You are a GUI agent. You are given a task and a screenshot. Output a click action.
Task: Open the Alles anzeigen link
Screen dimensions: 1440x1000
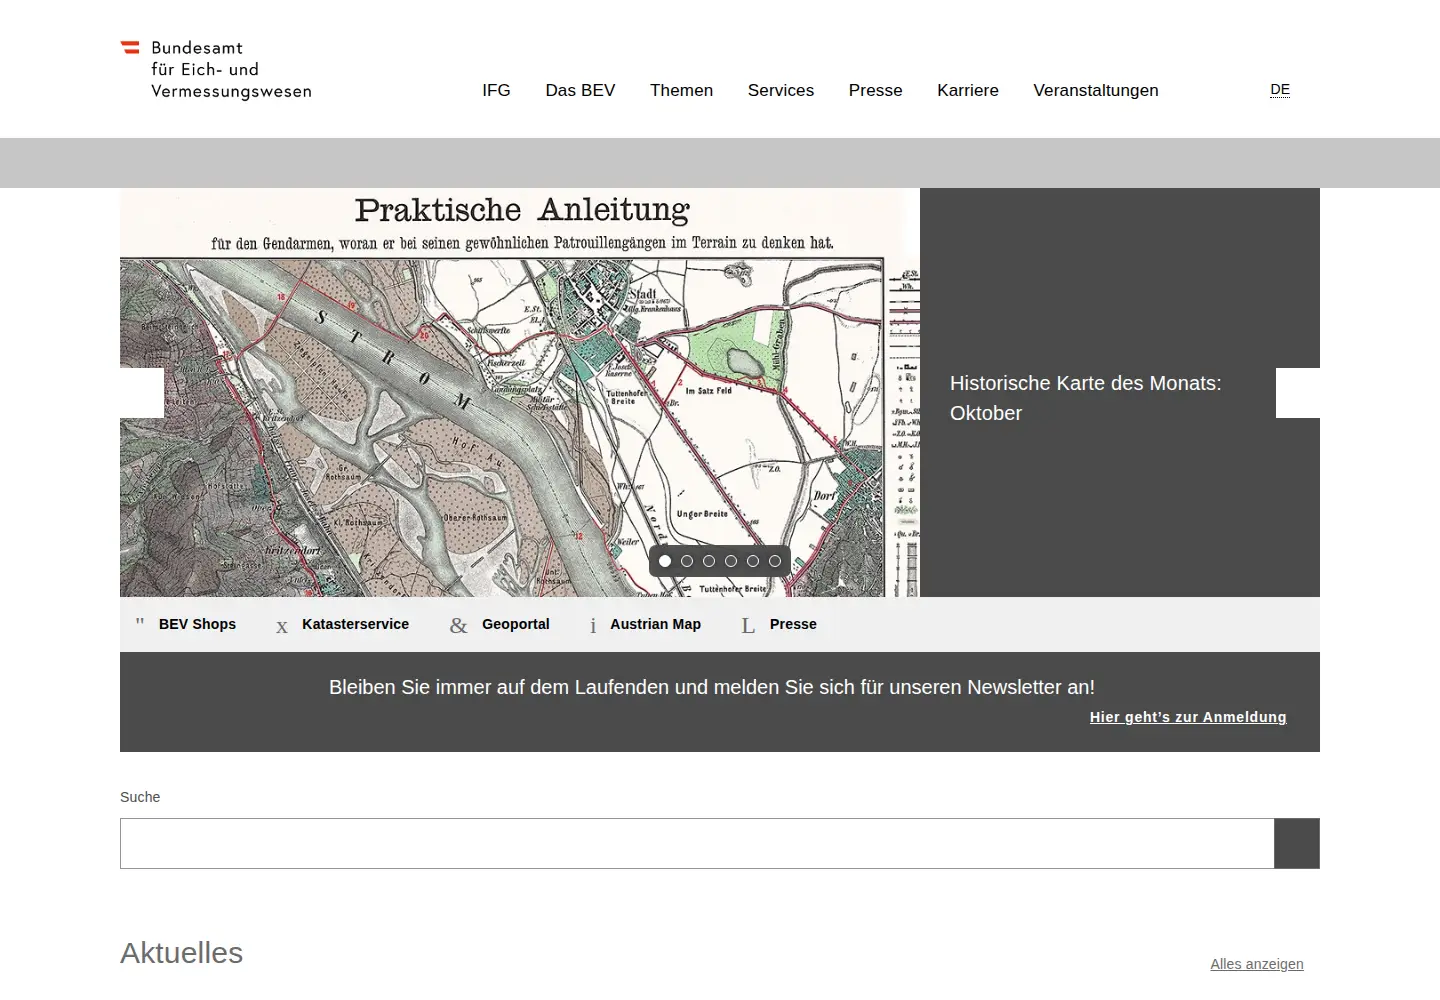tap(1257, 964)
